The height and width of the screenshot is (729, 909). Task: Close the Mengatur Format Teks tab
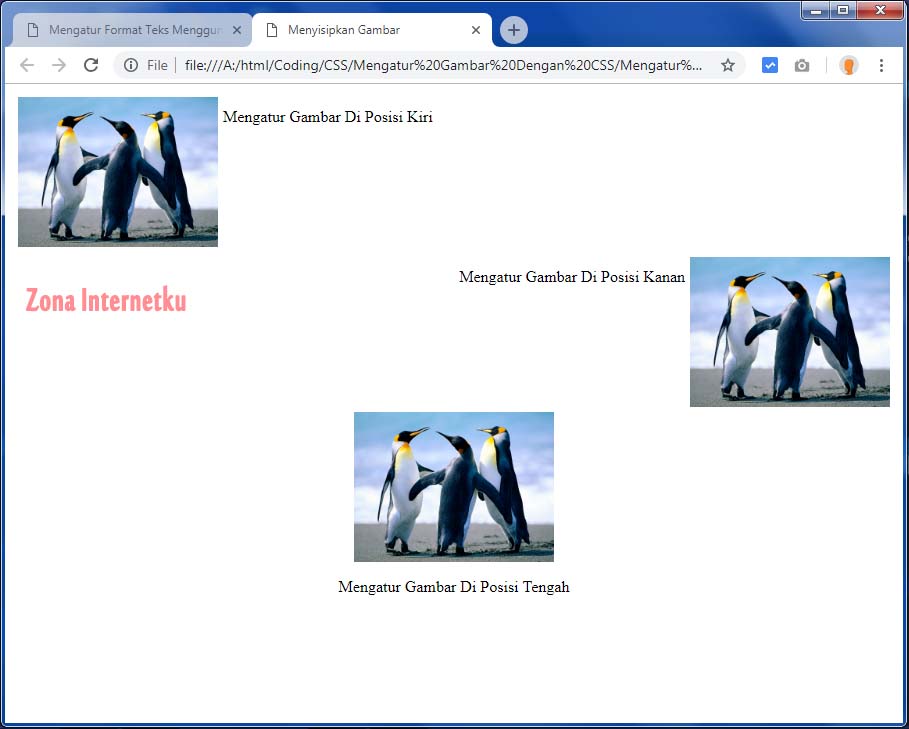pos(237,30)
